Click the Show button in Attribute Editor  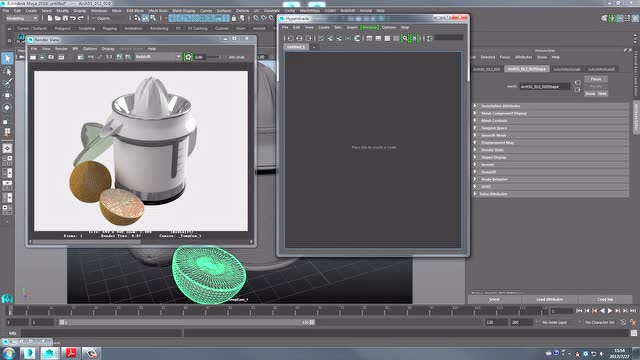[590, 94]
